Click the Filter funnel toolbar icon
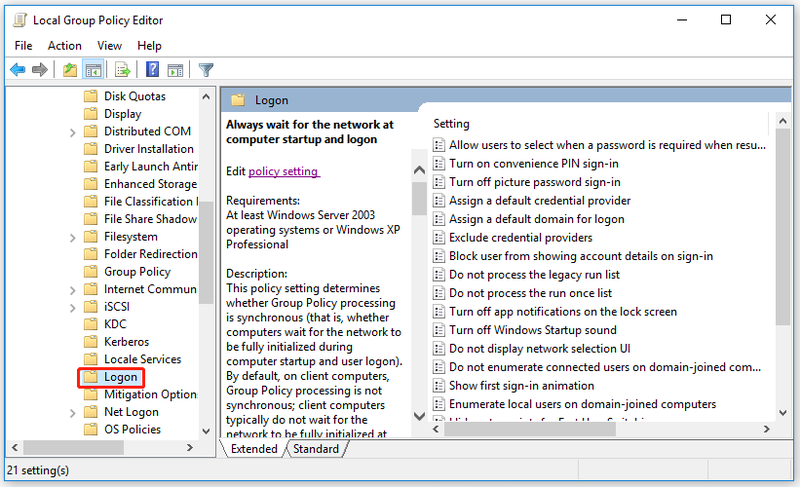 [x=206, y=69]
